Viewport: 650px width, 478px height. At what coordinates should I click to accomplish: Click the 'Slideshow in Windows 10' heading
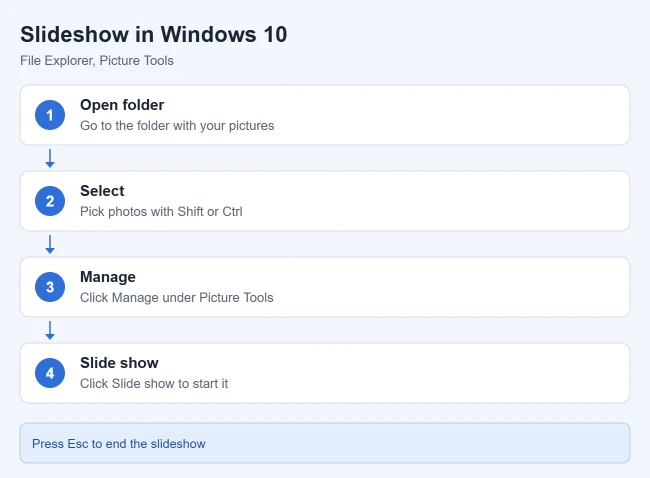pyautogui.click(x=153, y=34)
